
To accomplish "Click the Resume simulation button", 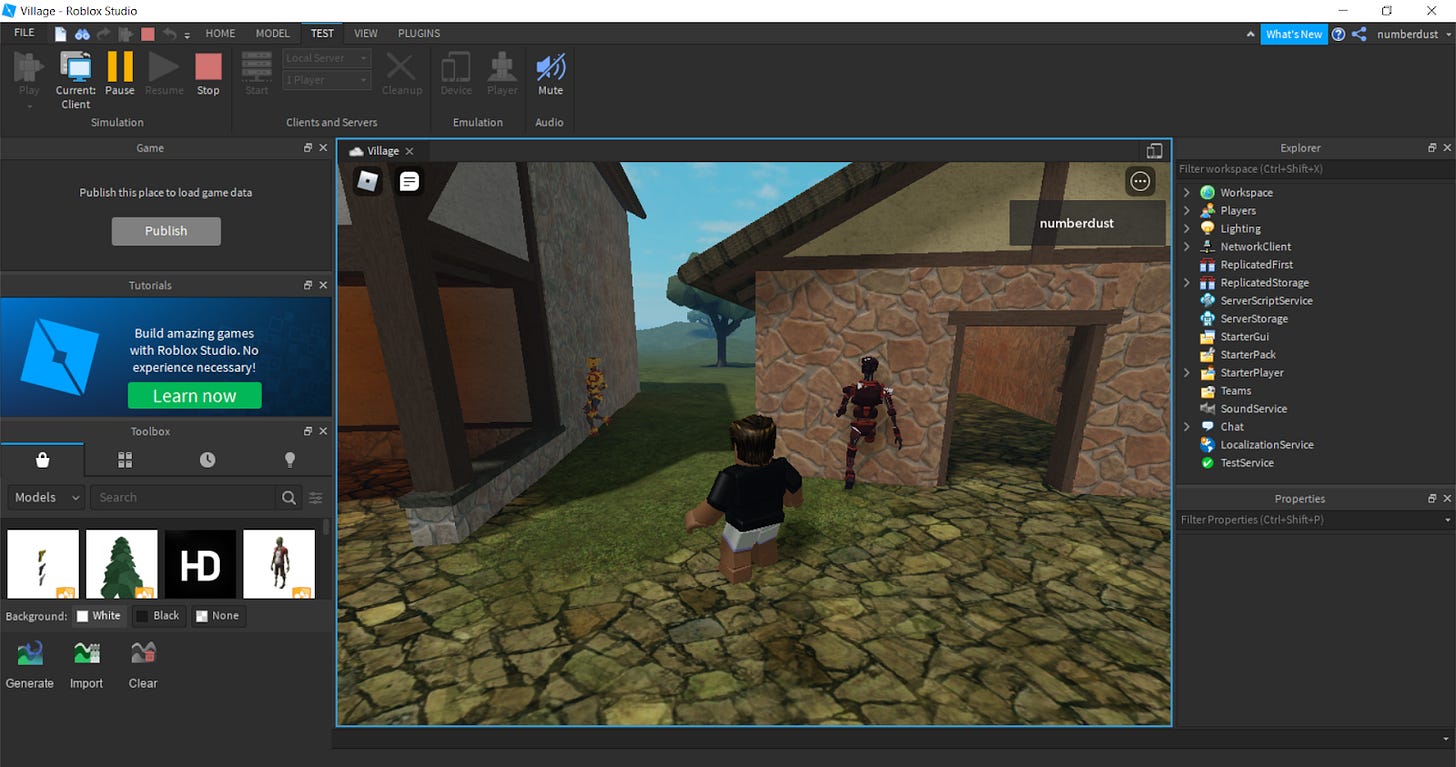I will [x=164, y=74].
